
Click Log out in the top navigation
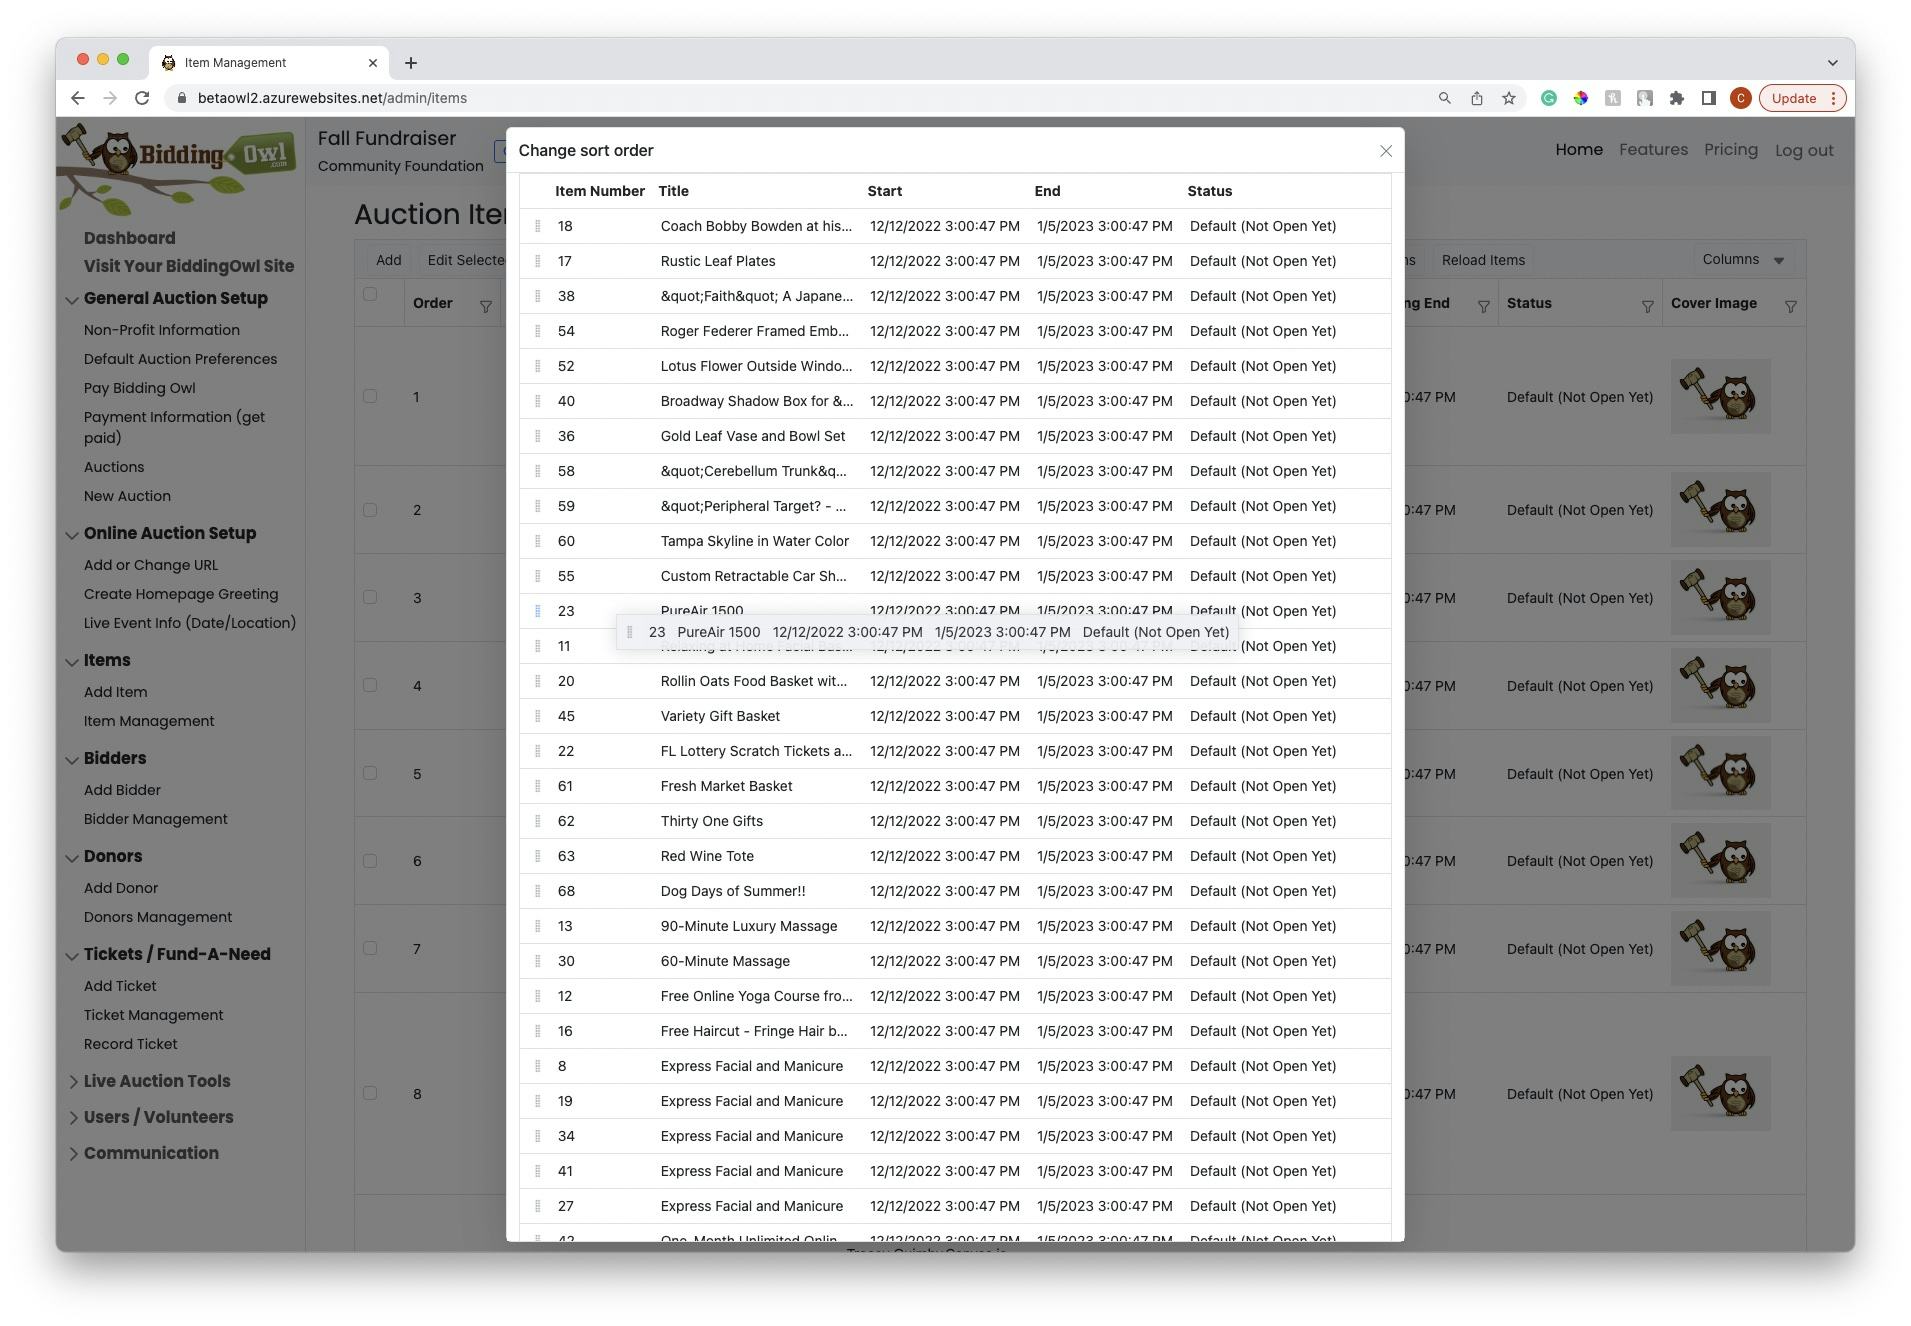[1804, 151]
